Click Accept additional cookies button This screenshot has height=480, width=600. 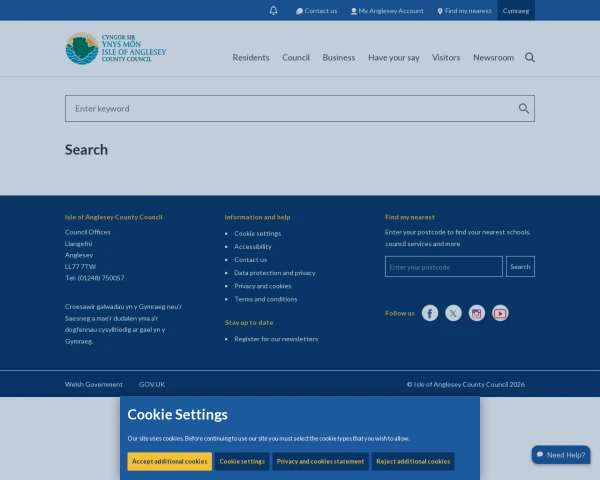169,461
